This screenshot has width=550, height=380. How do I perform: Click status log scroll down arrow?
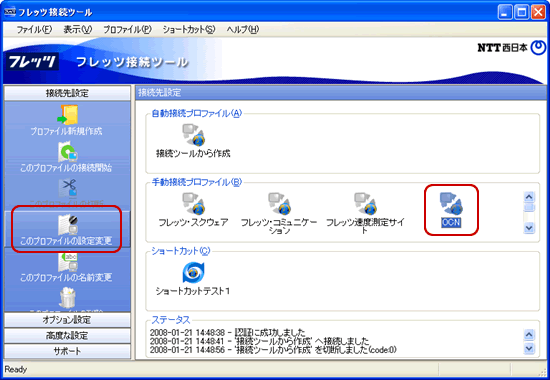[x=529, y=348]
